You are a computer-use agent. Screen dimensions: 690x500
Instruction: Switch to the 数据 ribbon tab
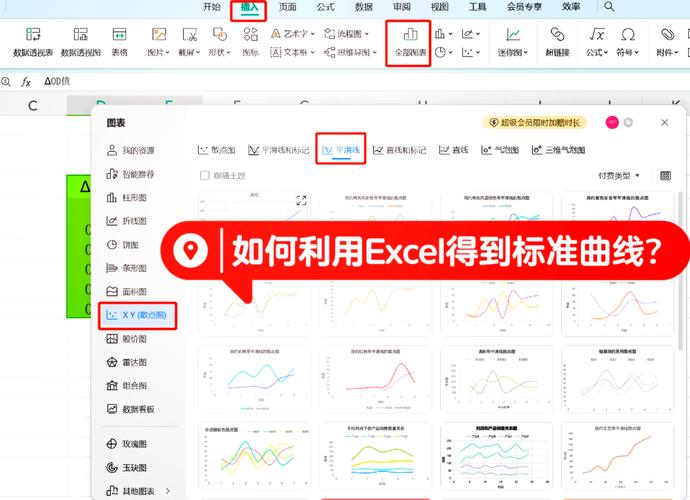(363, 7)
